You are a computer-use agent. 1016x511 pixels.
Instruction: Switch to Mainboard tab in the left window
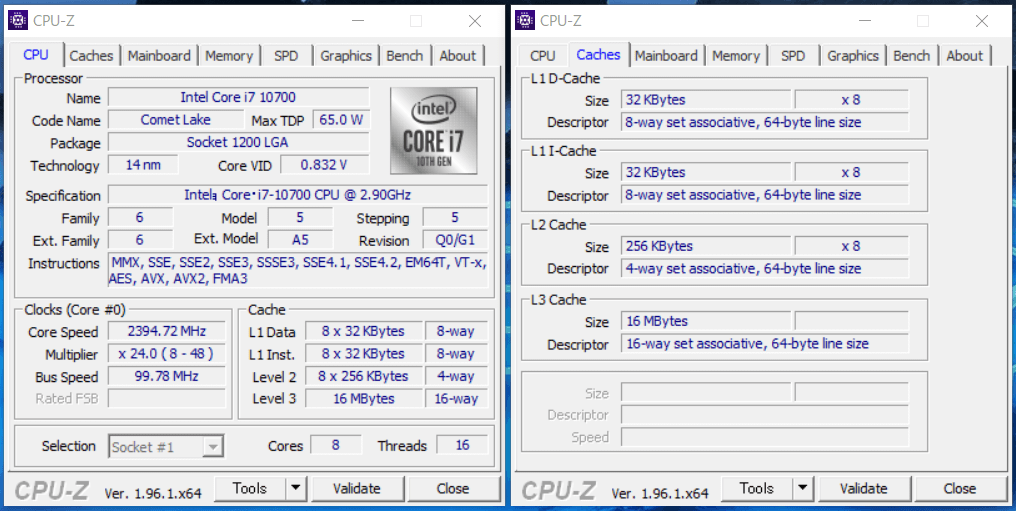click(x=159, y=56)
